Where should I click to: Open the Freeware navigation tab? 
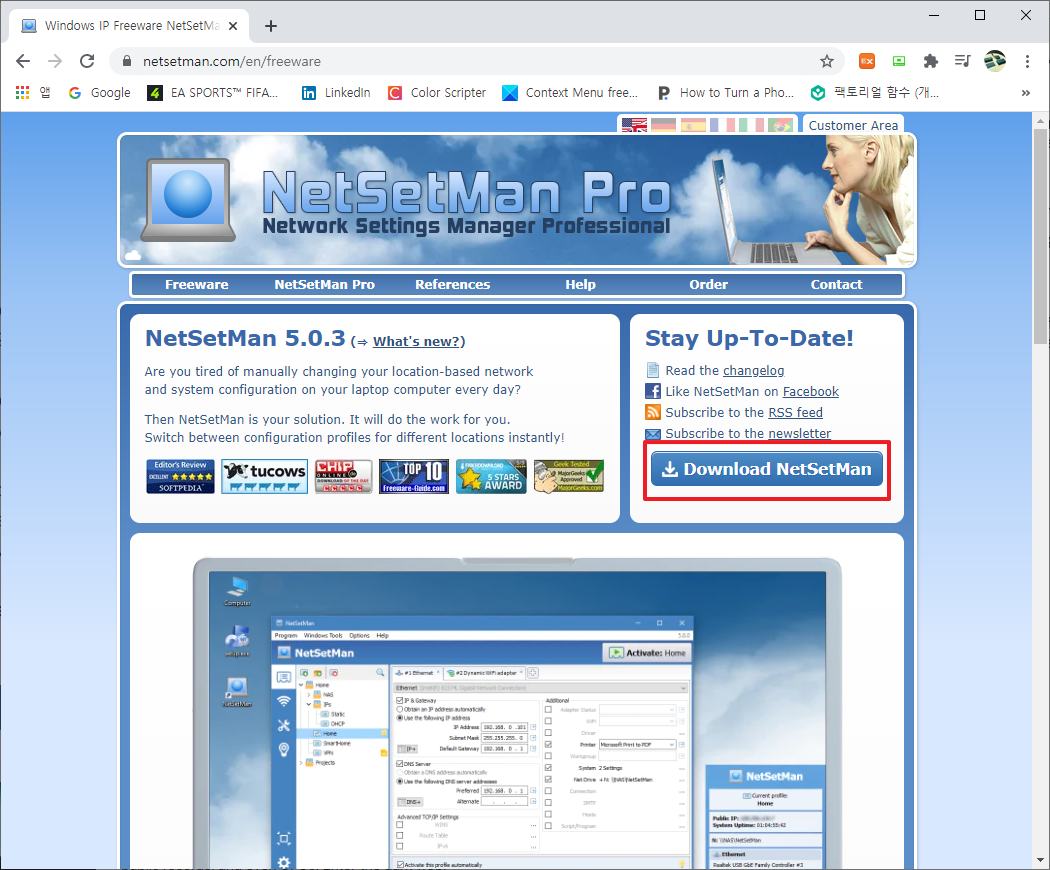click(x=196, y=285)
